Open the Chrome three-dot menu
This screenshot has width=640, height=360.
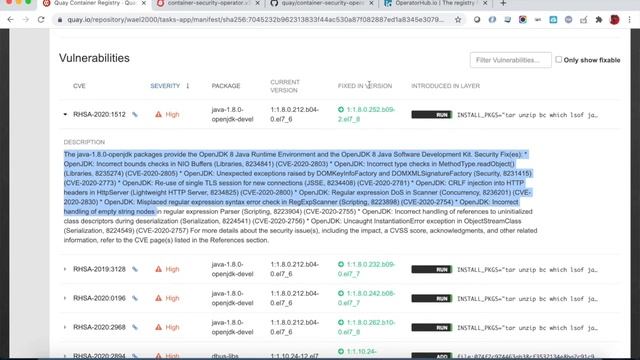(x=629, y=20)
